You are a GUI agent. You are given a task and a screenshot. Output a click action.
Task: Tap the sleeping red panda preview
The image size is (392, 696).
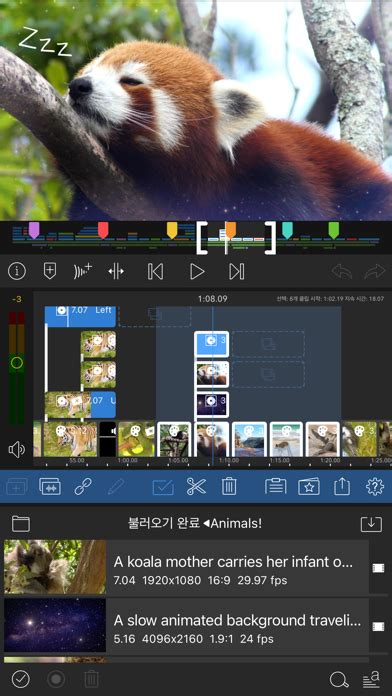[x=196, y=110]
